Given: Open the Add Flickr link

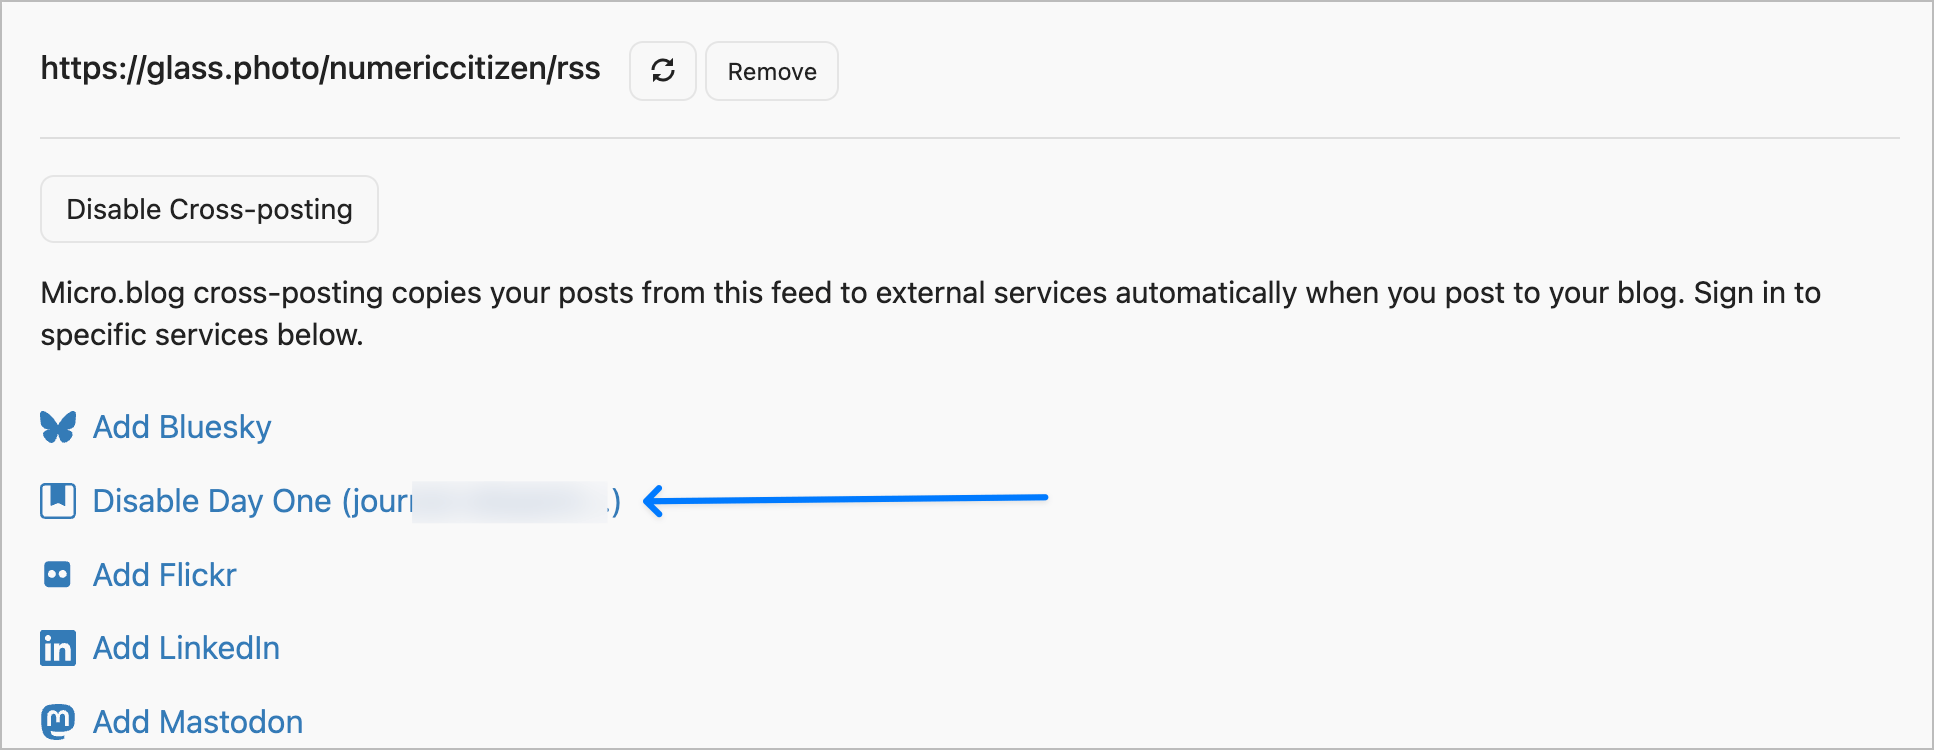Looking at the screenshot, I should tap(165, 575).
